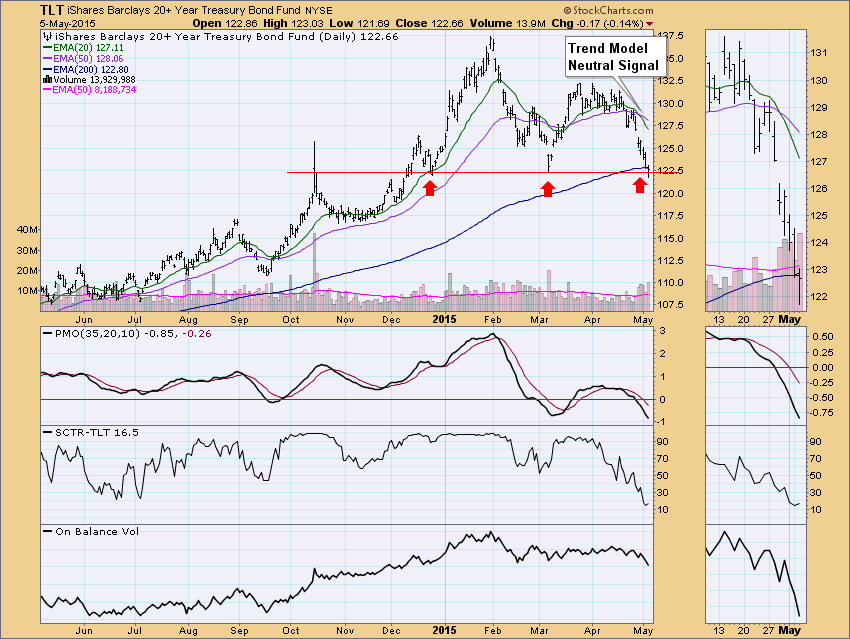Click the 132.5 price axis label
Viewport: 850px width, 639px height.
pos(669,81)
